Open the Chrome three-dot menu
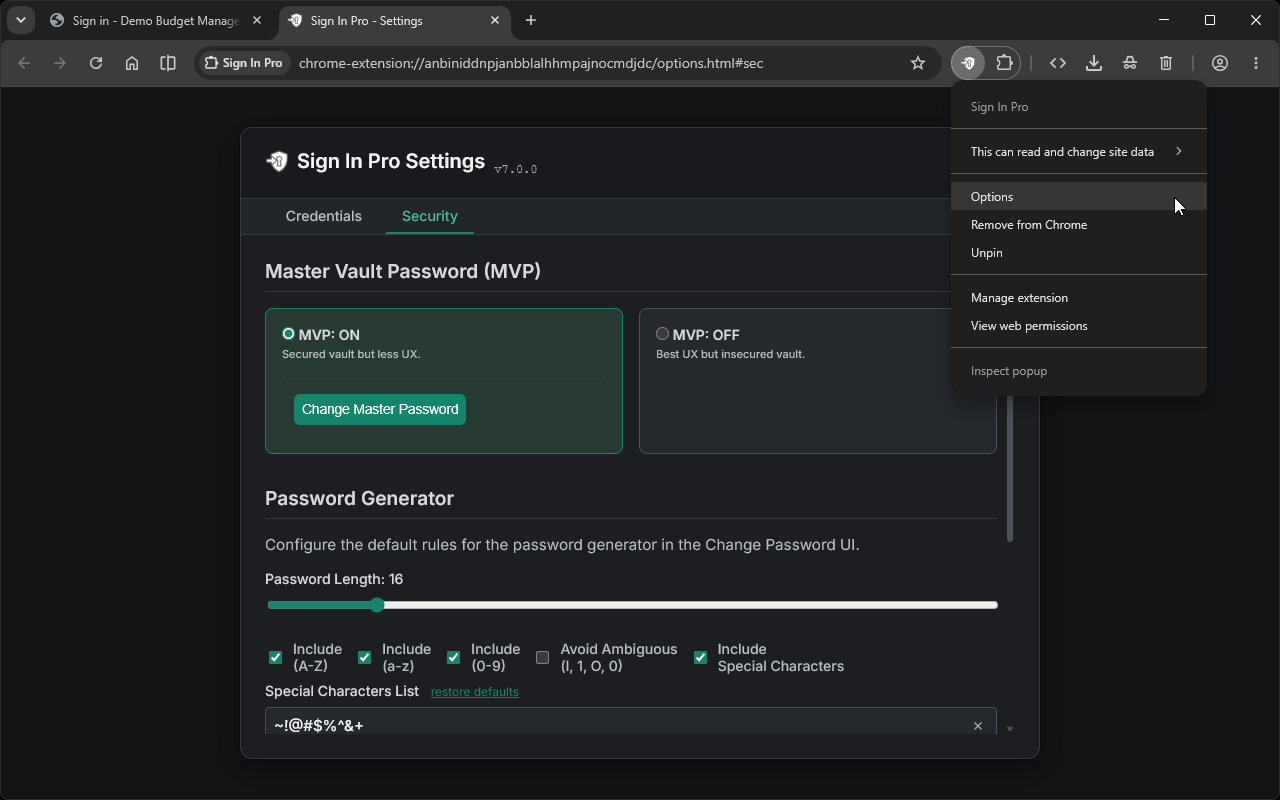 pos(1256,63)
